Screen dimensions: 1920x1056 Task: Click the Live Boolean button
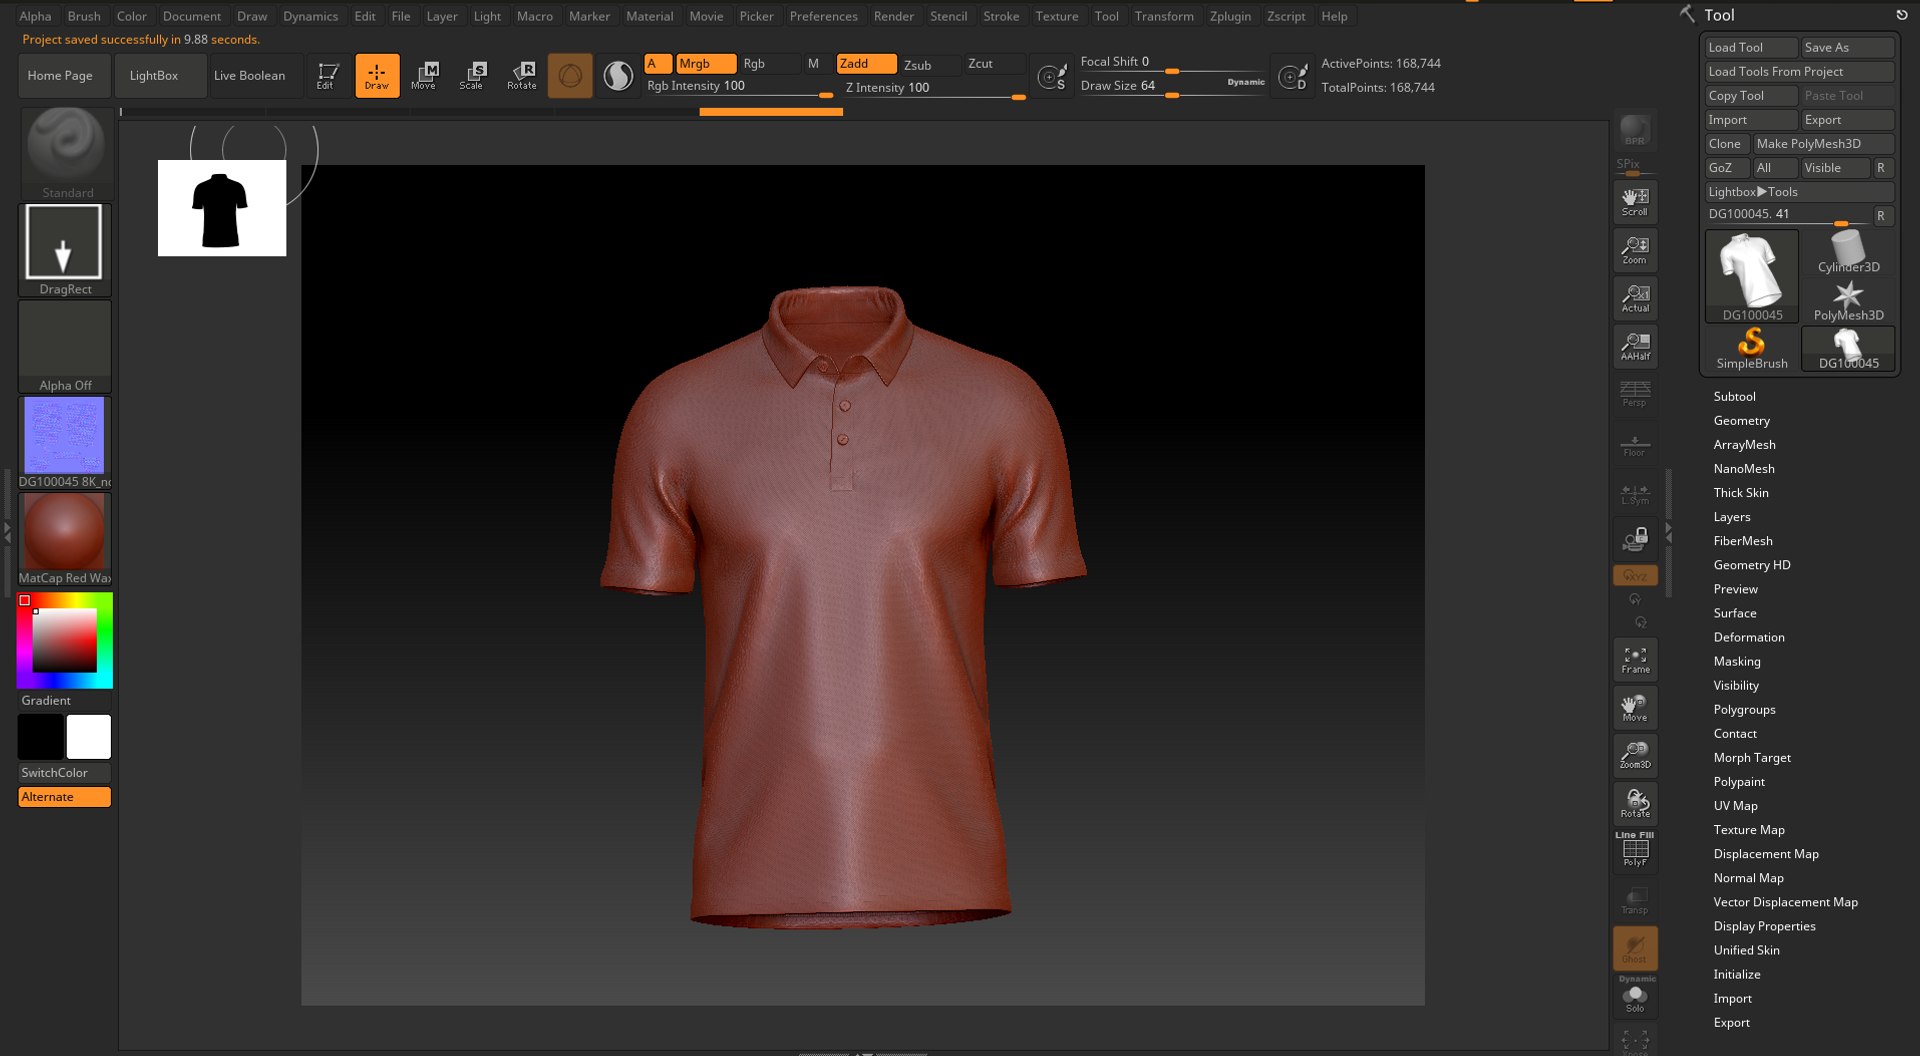point(256,76)
